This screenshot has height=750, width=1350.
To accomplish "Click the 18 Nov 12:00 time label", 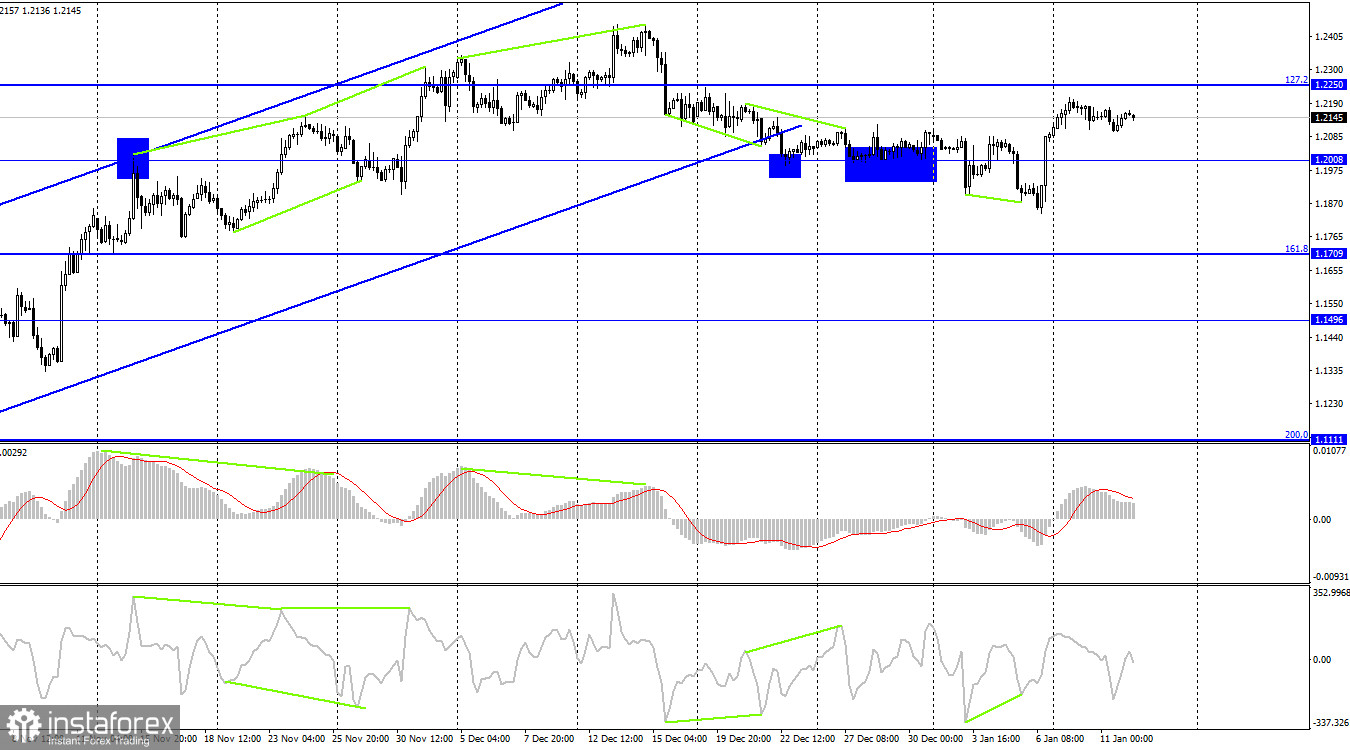I will coord(232,739).
